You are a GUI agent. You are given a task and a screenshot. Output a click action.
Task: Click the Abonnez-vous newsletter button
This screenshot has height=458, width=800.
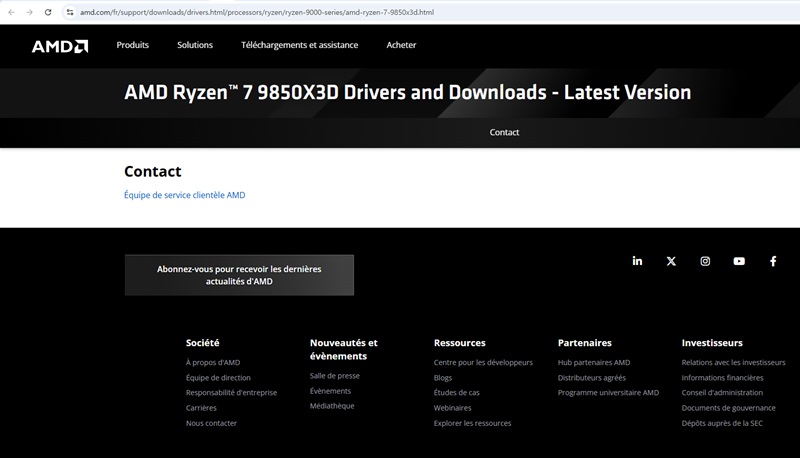coord(239,275)
